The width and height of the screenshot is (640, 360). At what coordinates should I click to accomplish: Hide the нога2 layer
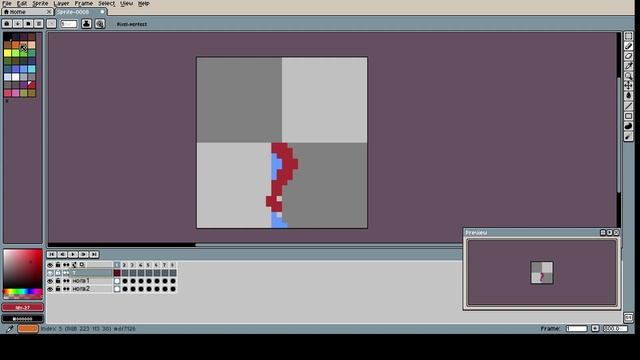(50, 289)
